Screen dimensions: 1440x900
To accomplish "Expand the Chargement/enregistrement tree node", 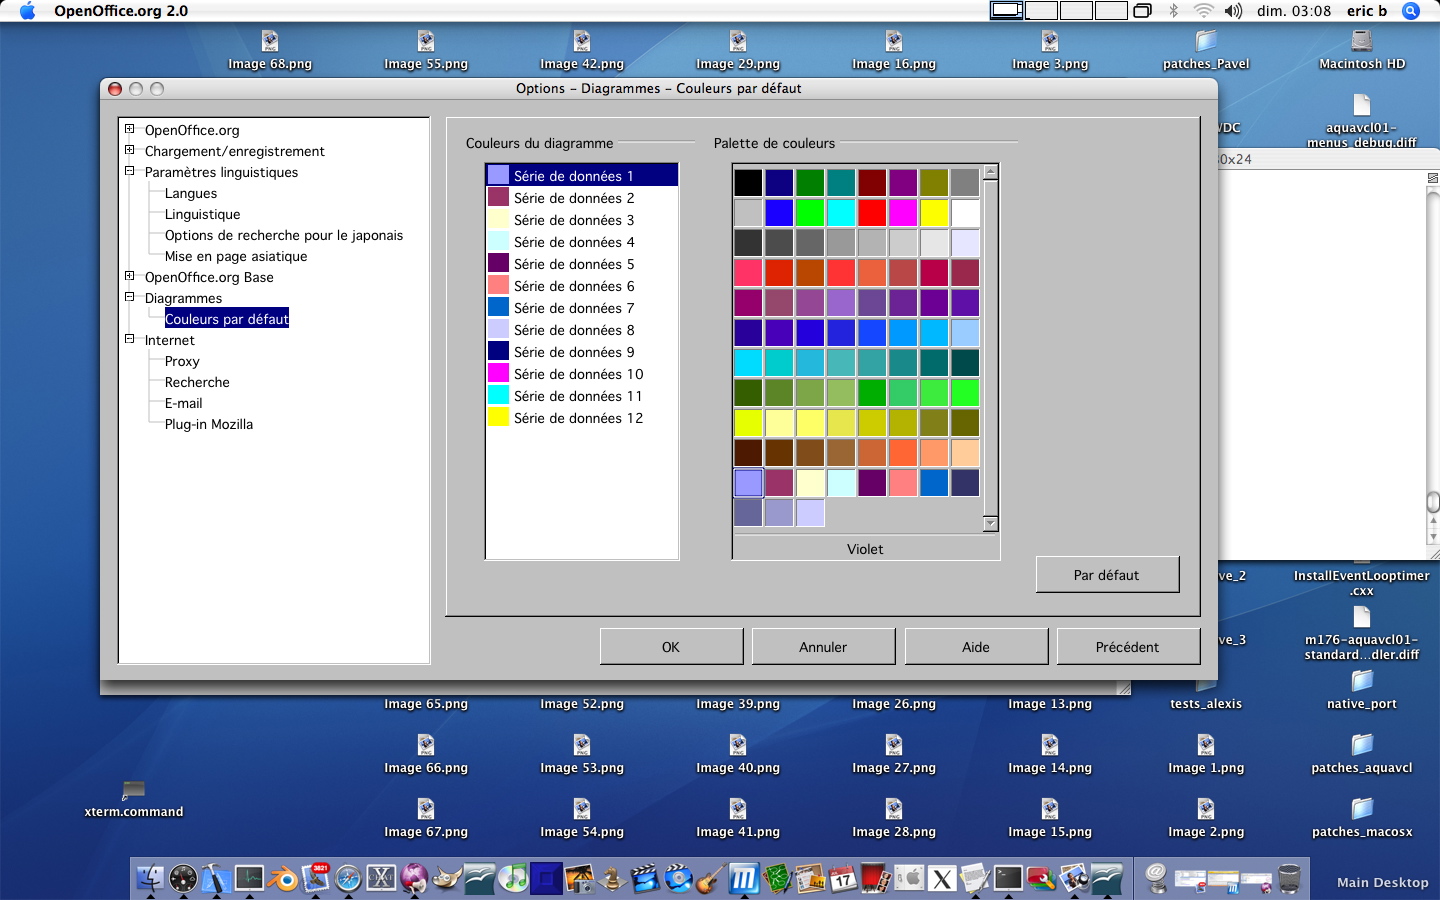I will click(129, 150).
